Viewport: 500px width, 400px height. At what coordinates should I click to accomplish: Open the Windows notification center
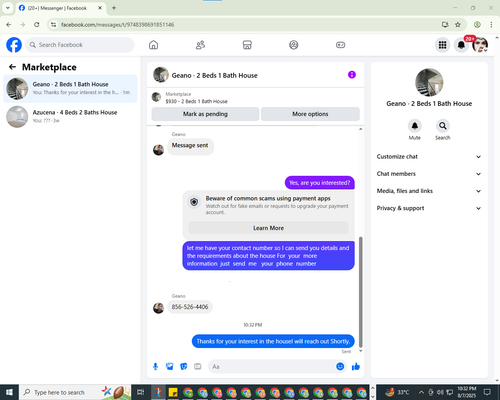[x=487, y=392]
